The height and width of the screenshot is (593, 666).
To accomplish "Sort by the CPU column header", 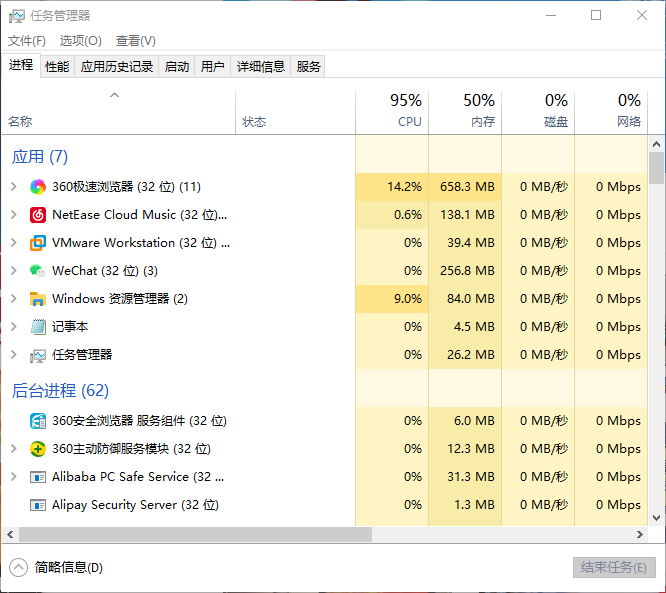I will [x=392, y=113].
